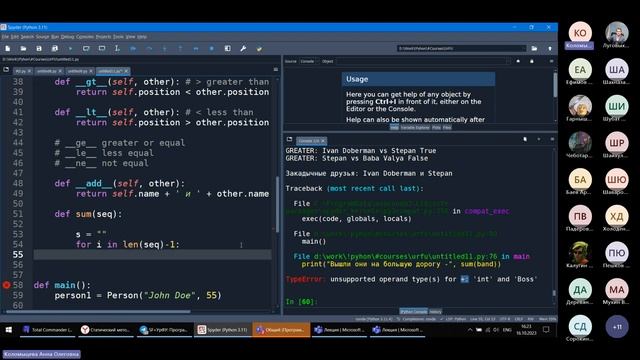The width and height of the screenshot is (640, 360).
Task: Click the Debug file toolbar icon
Action: click(133, 49)
